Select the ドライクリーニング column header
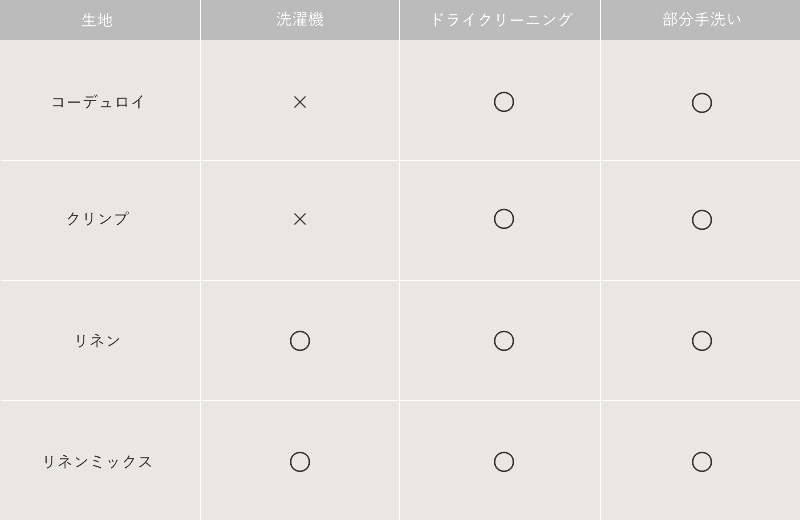 coord(502,19)
